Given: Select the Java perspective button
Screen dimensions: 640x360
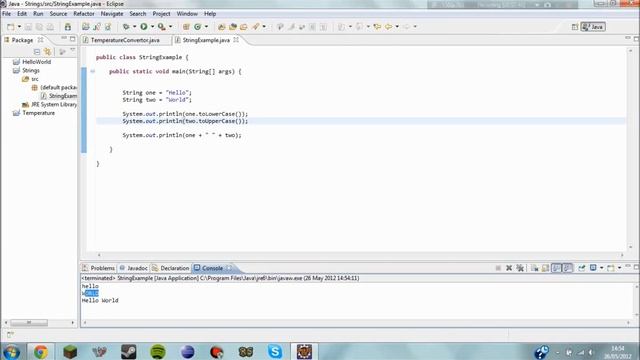Looking at the screenshot, I should (593, 27).
